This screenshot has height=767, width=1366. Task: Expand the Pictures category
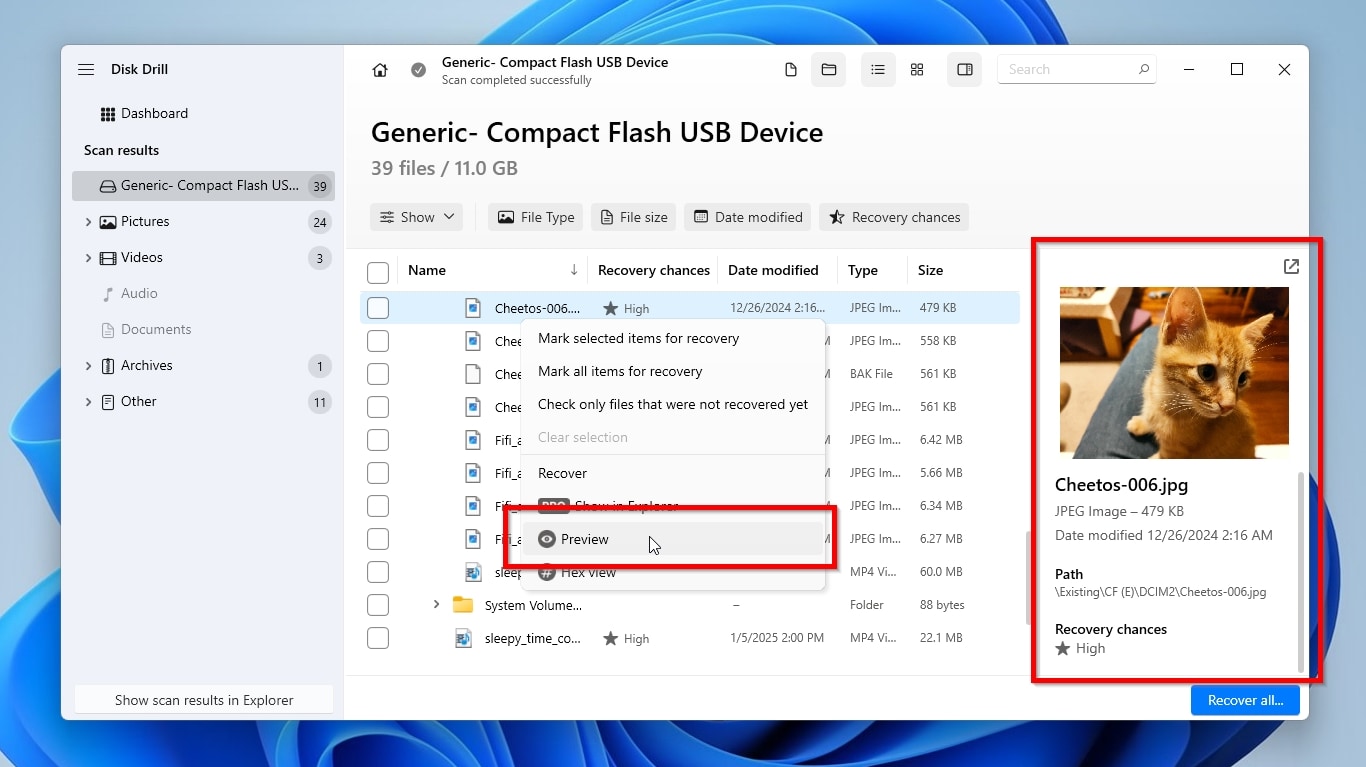tap(88, 222)
